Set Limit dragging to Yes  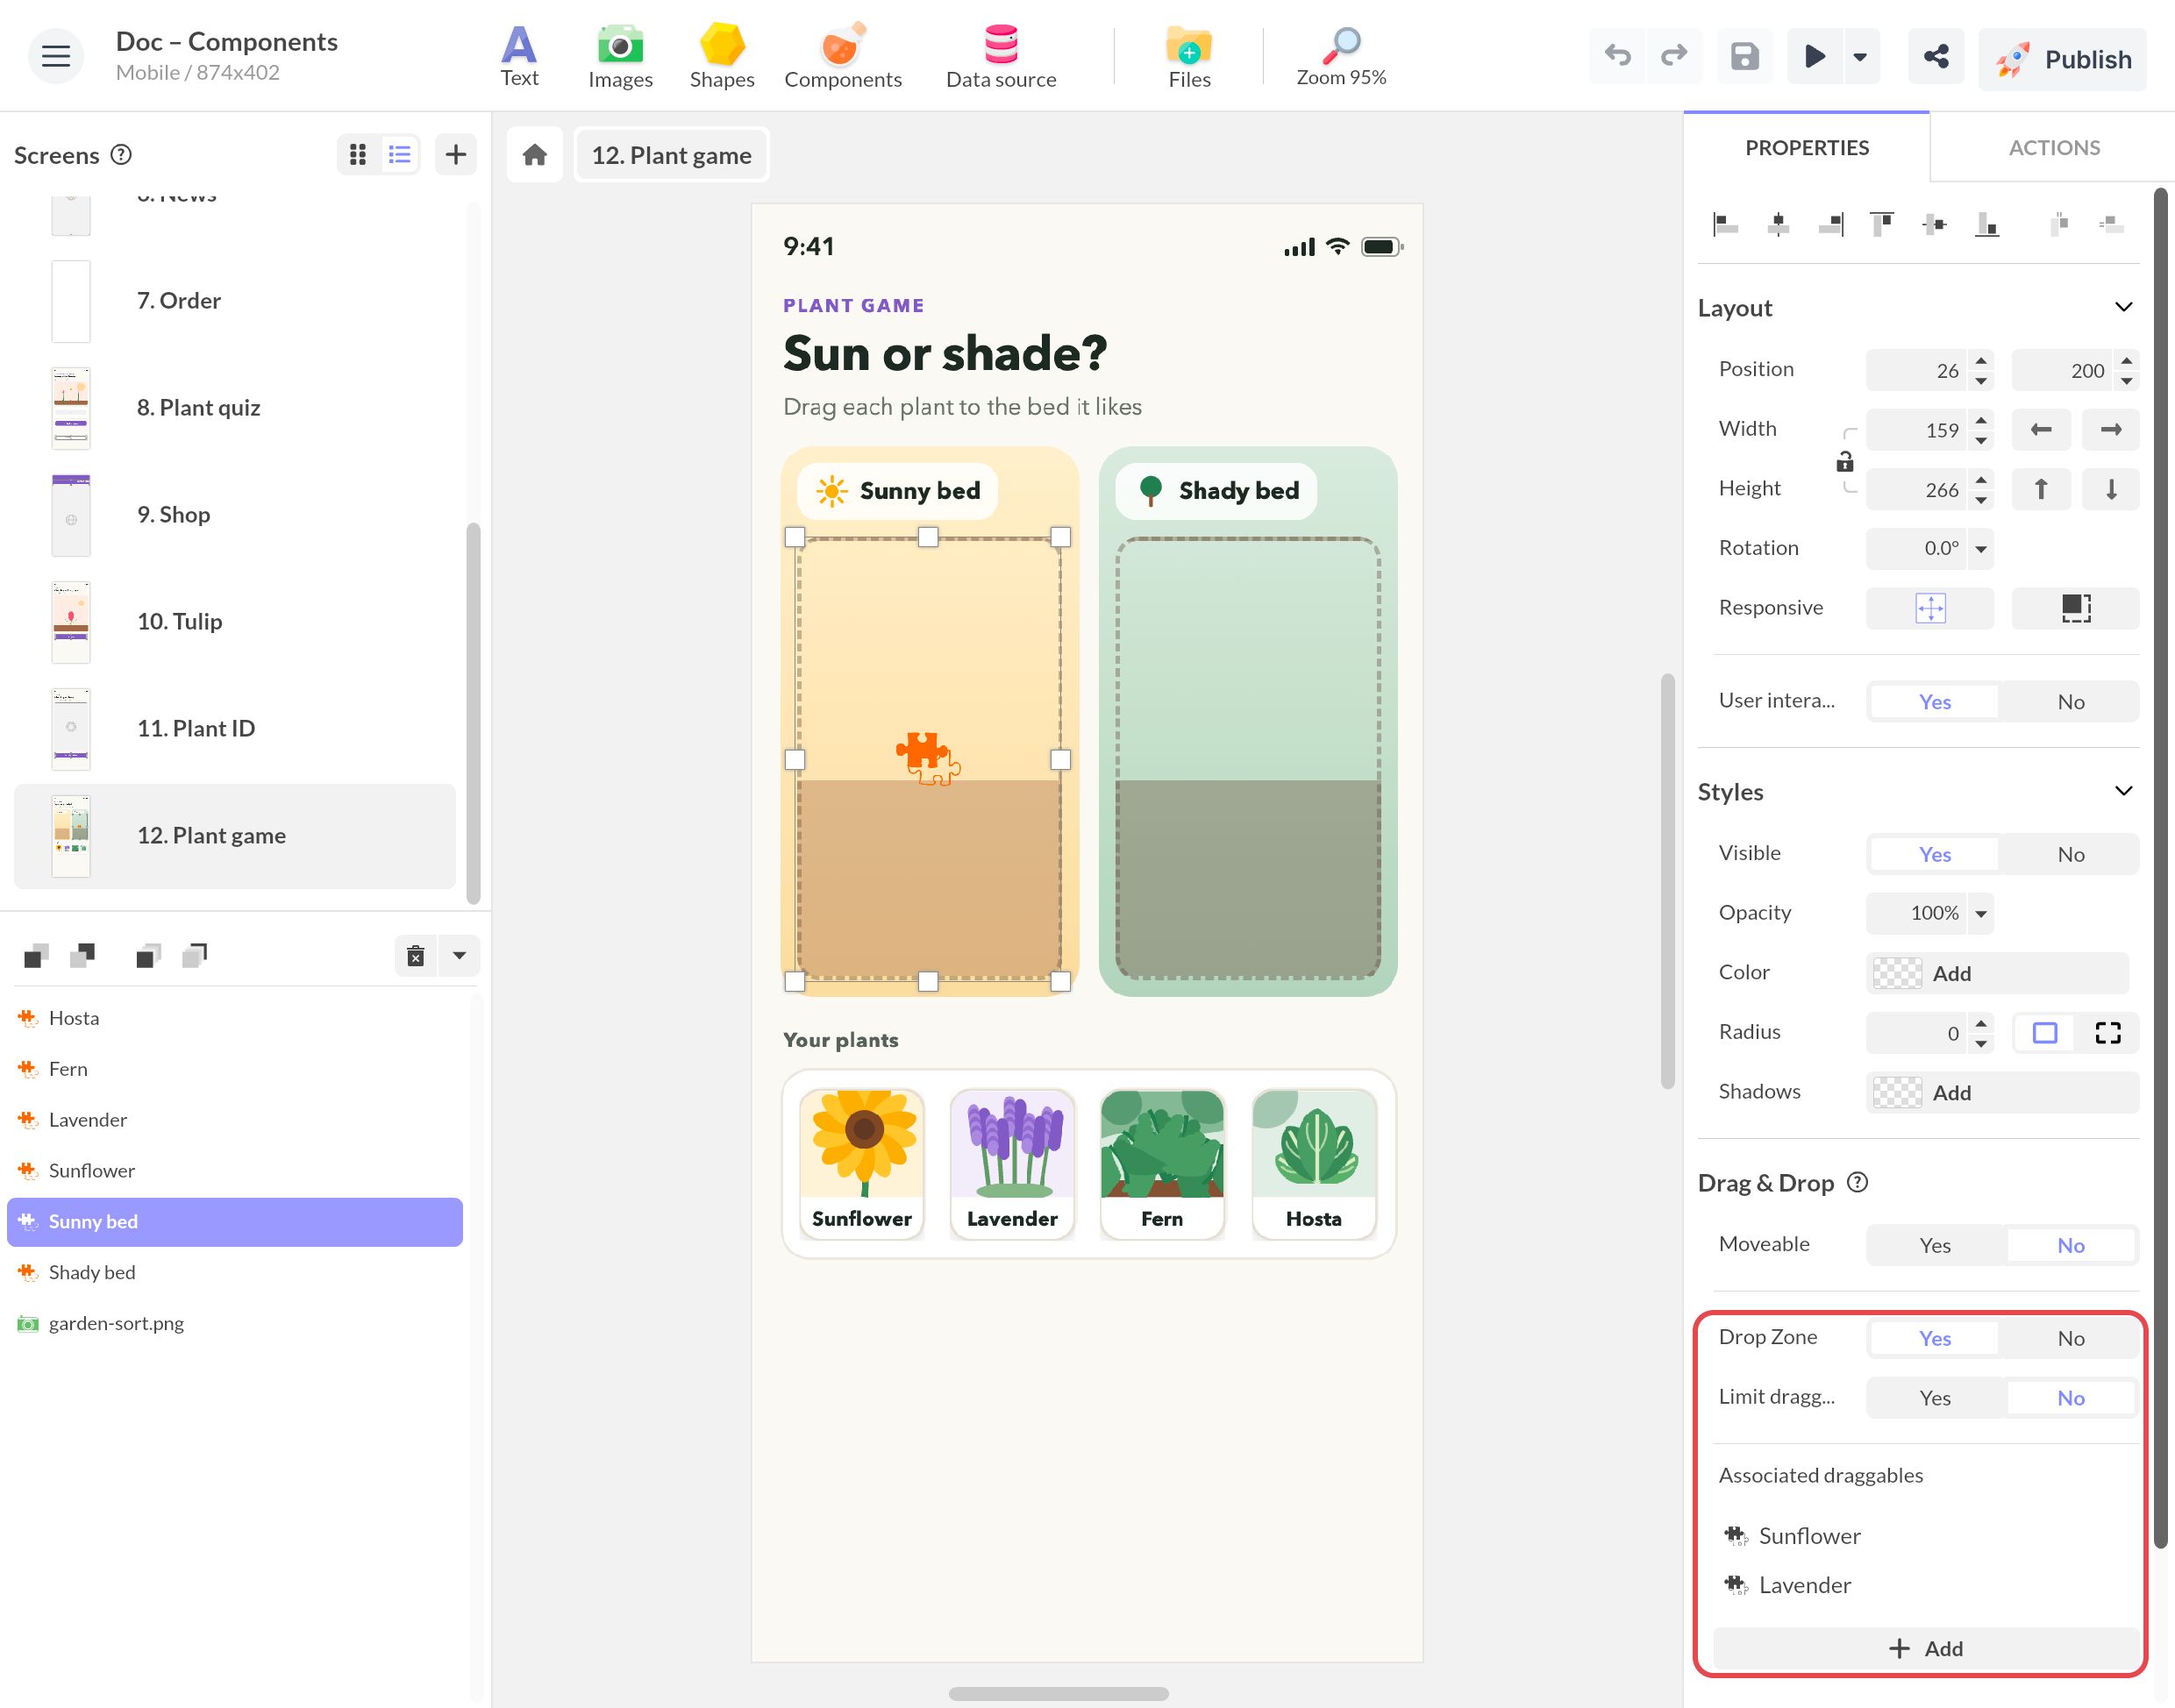tap(1935, 1398)
